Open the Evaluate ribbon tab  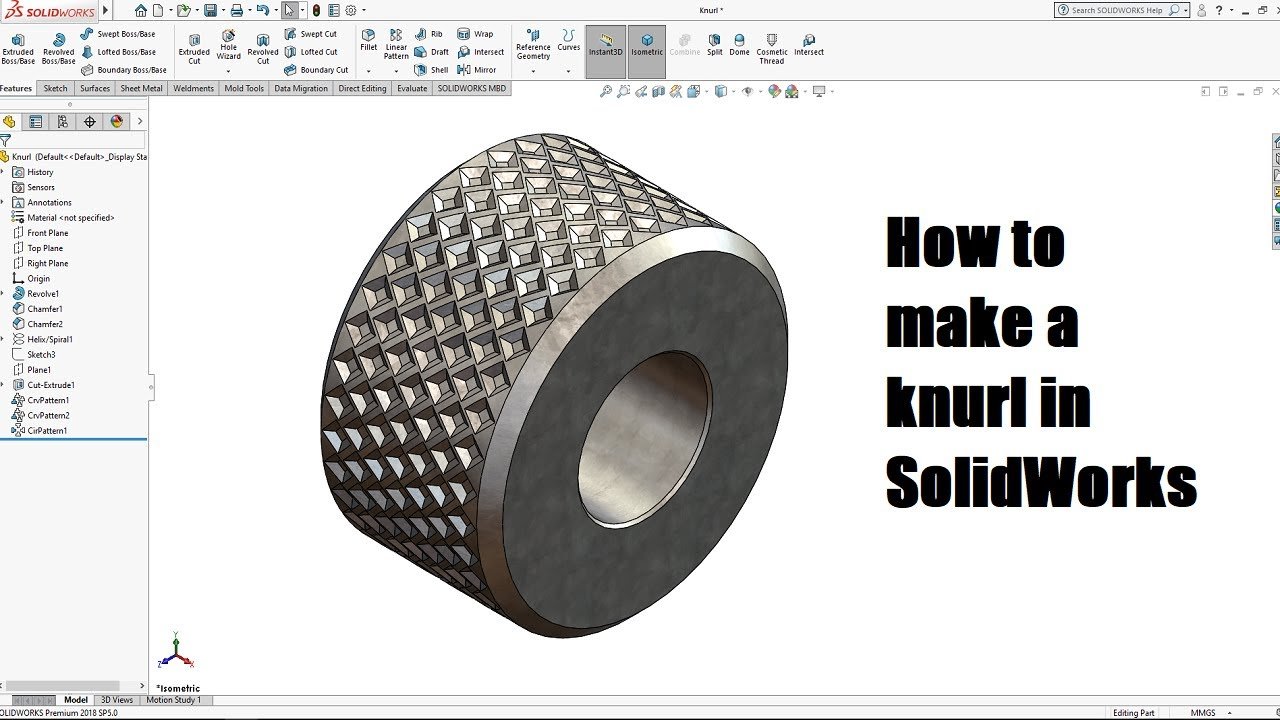tap(412, 88)
